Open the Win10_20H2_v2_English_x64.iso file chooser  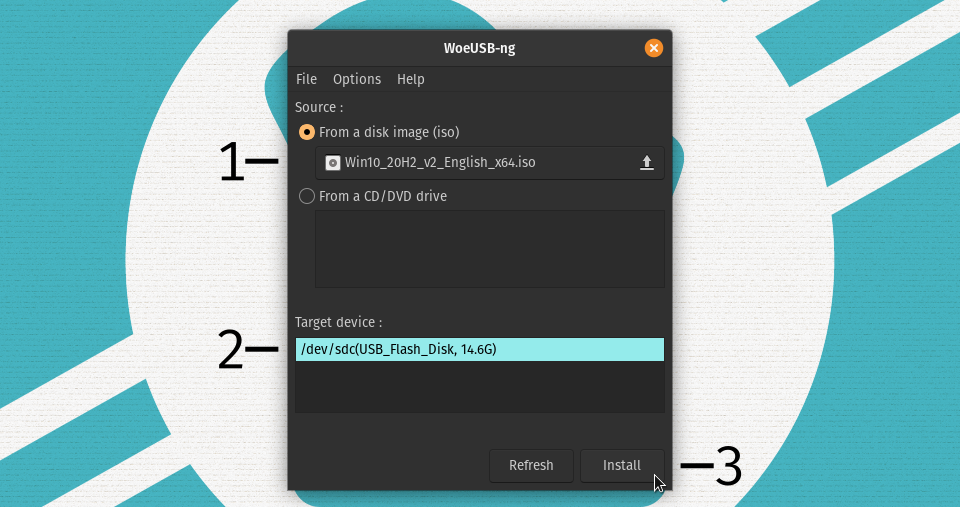click(480, 163)
